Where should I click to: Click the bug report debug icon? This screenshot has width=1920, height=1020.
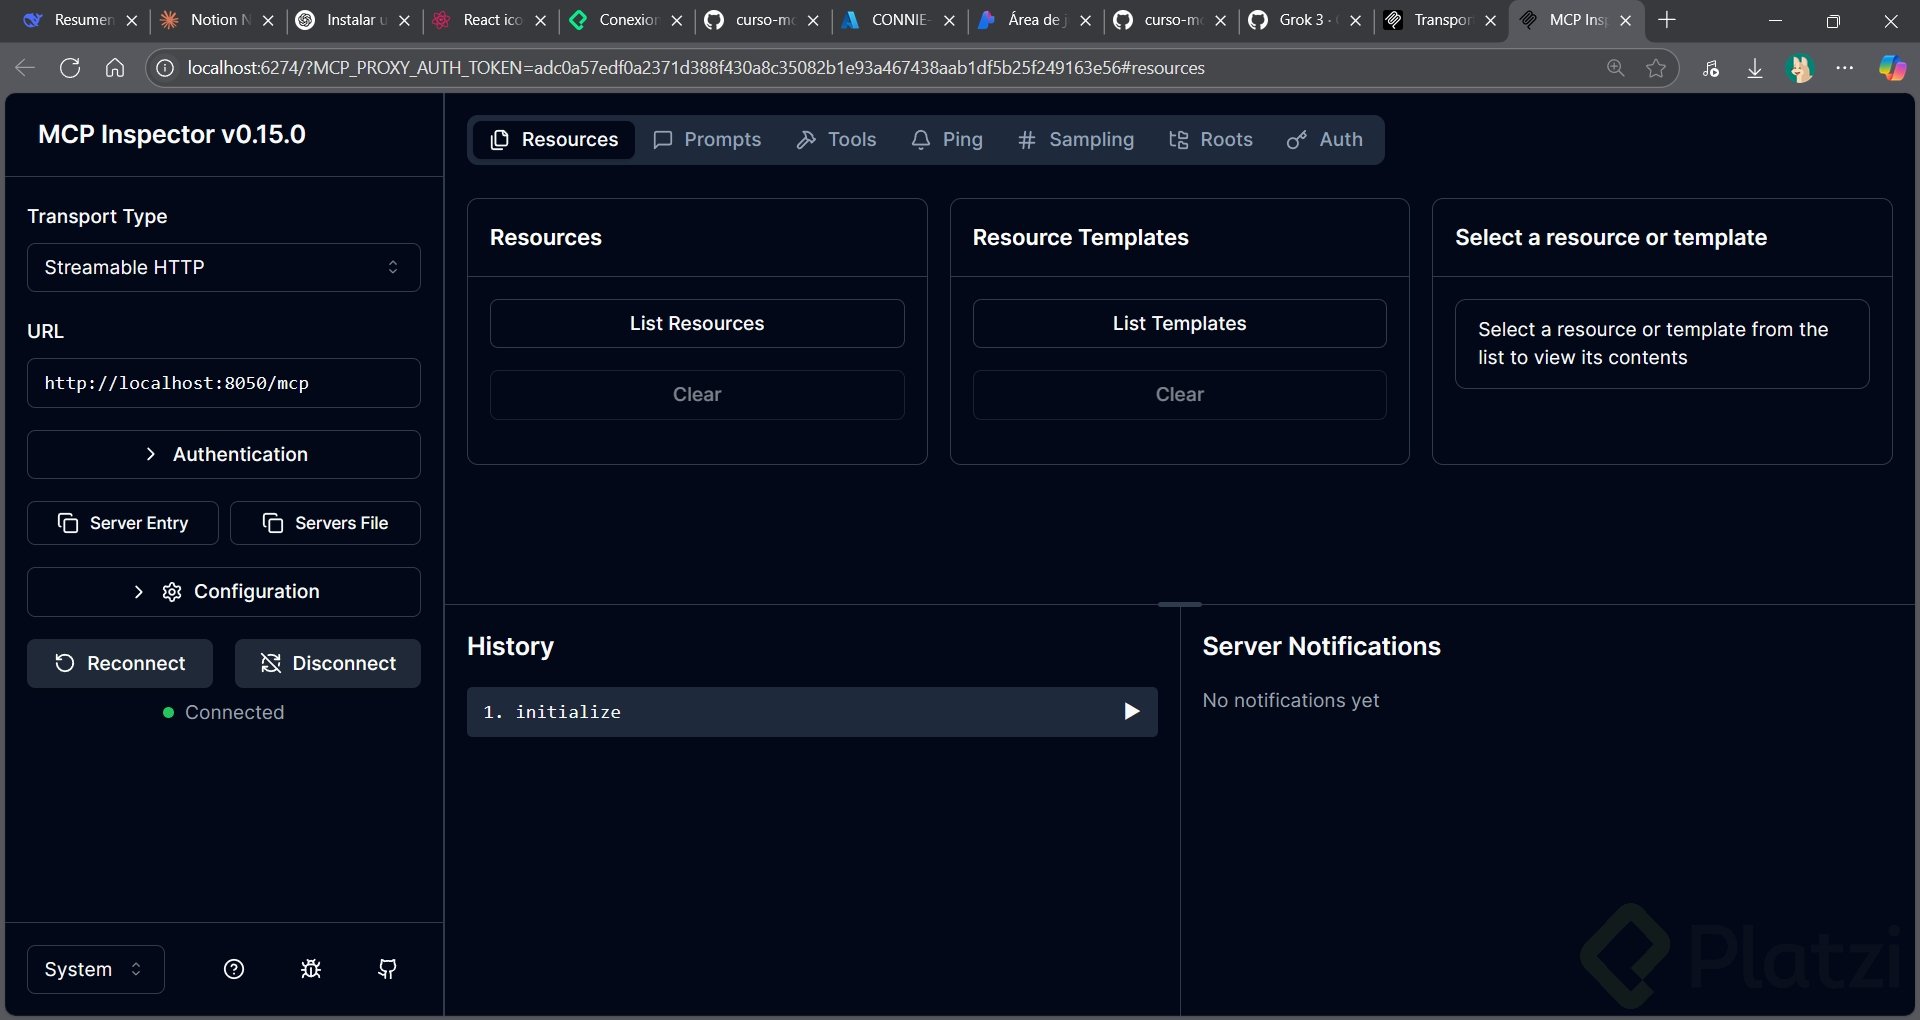coord(311,969)
